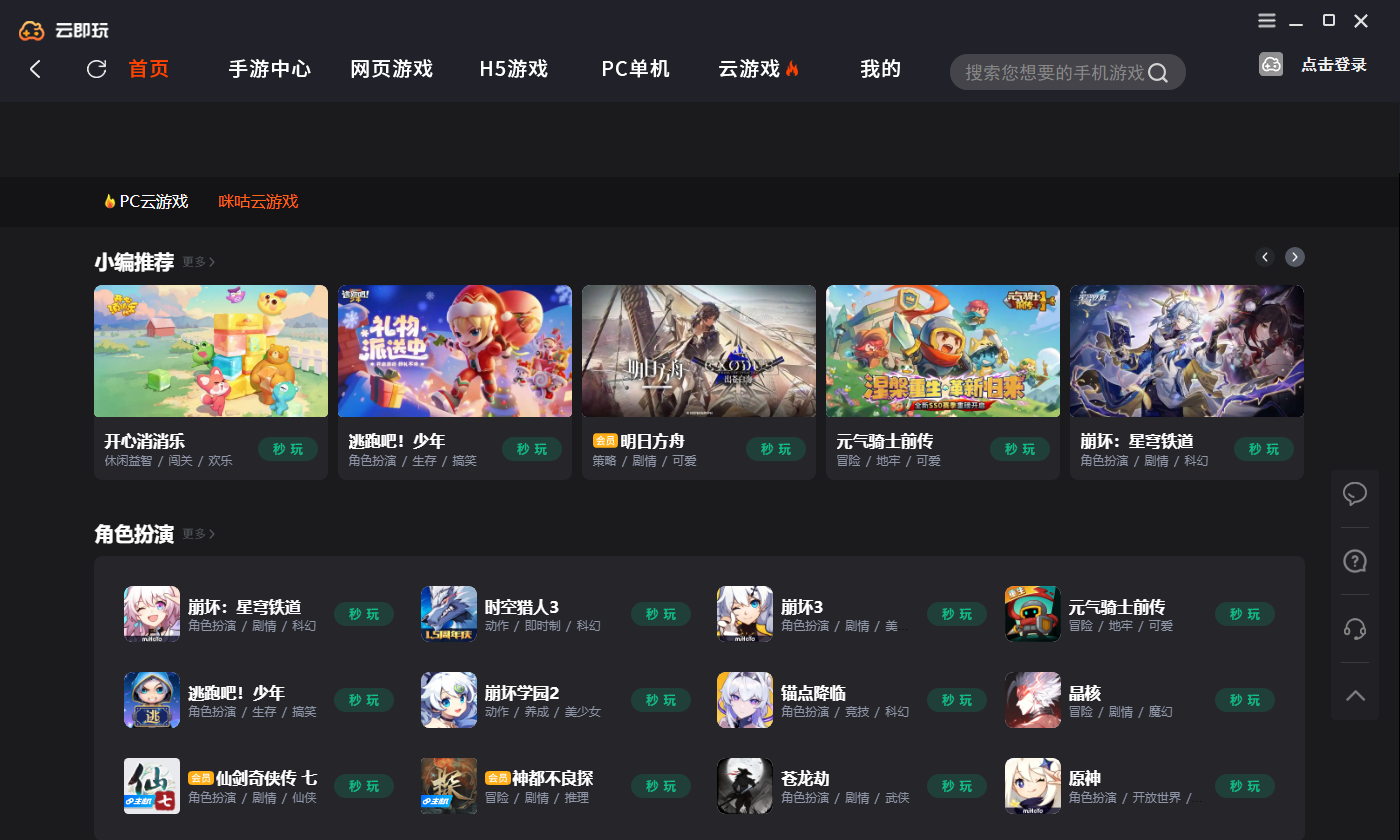The image size is (1400, 840).
Task: Click the 原神 game title text
Action: (x=1085, y=778)
